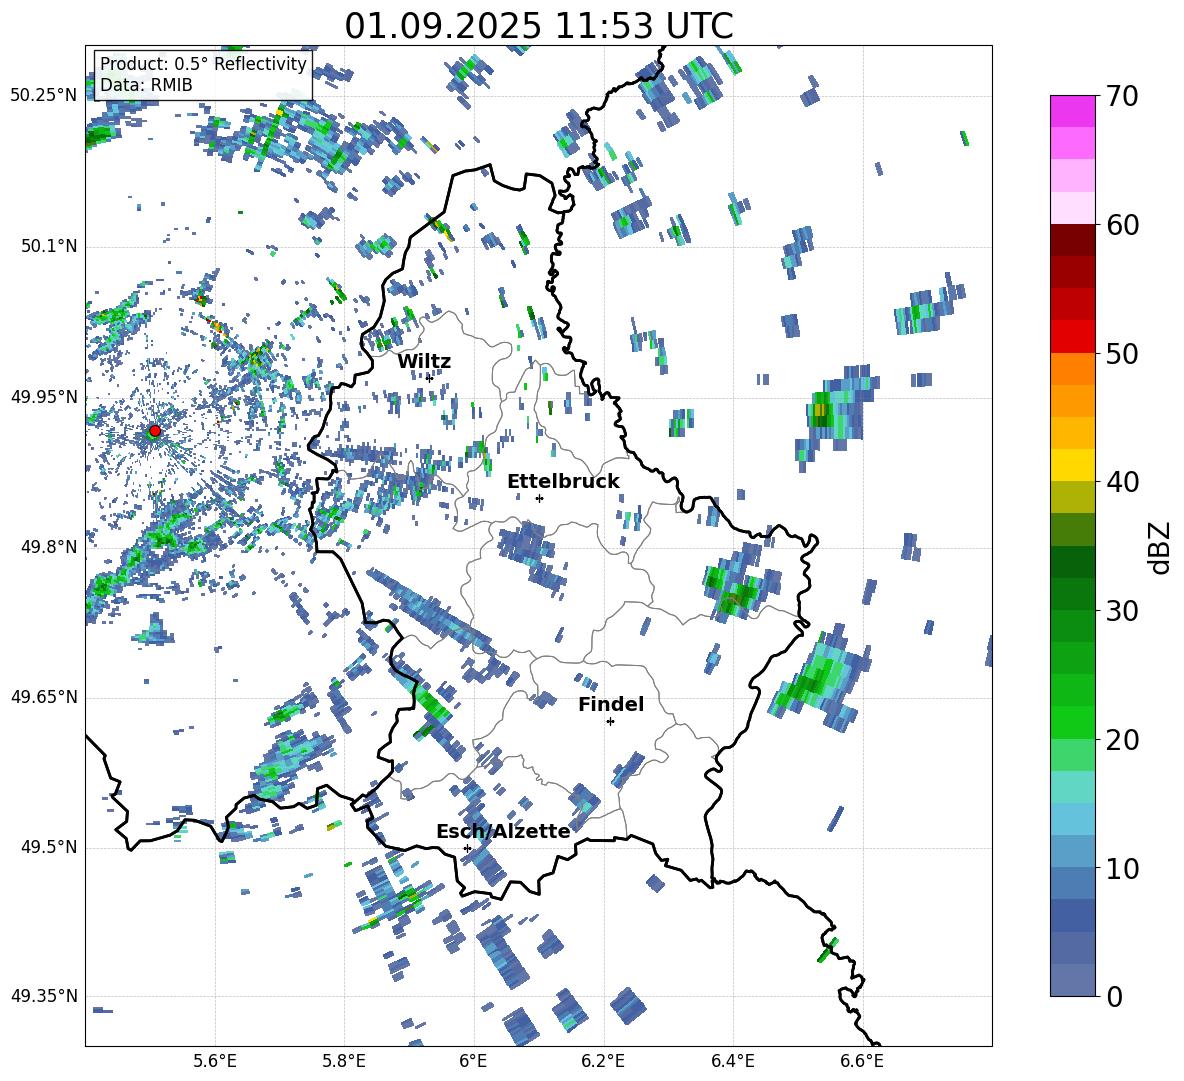Click the 40 value on the colorbar
The height and width of the screenshot is (1081, 1184).
point(1122,482)
